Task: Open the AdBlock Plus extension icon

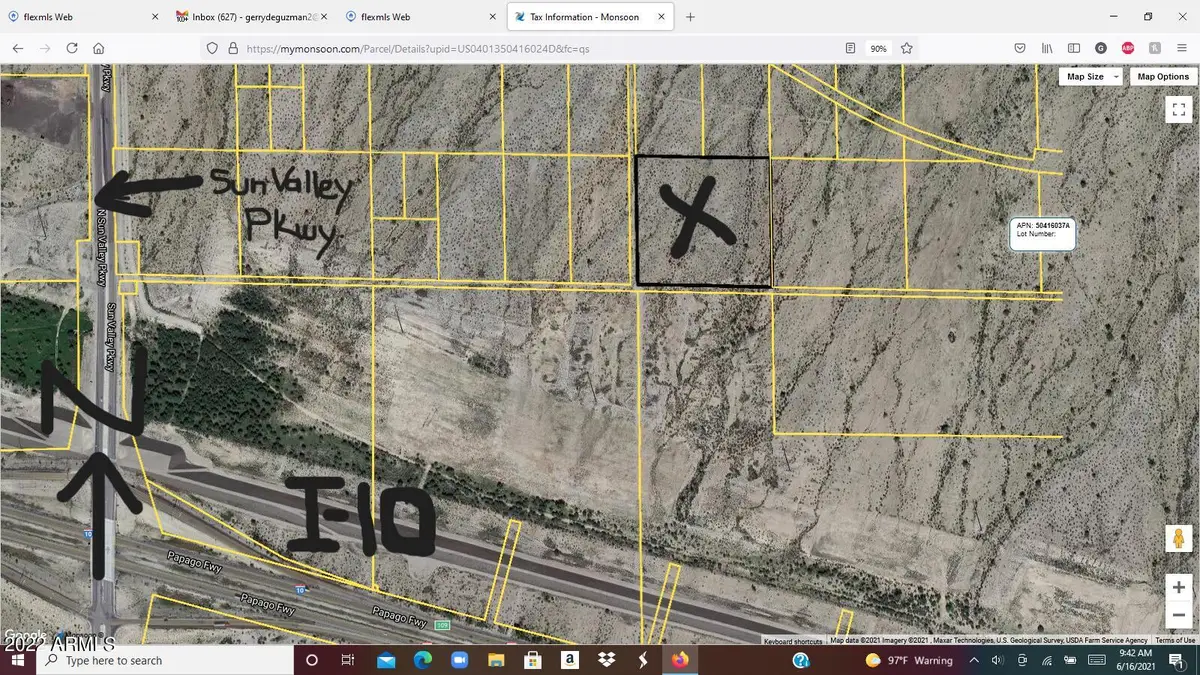Action: [x=1127, y=48]
